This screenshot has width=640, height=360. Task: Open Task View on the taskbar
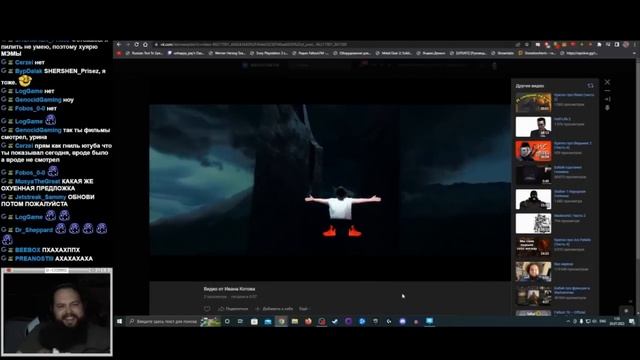pos(240,322)
